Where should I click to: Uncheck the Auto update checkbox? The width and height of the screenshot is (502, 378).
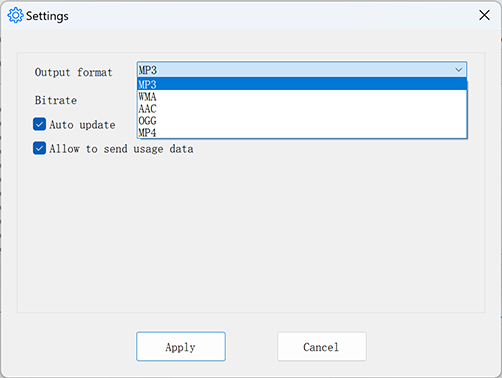click(39, 124)
